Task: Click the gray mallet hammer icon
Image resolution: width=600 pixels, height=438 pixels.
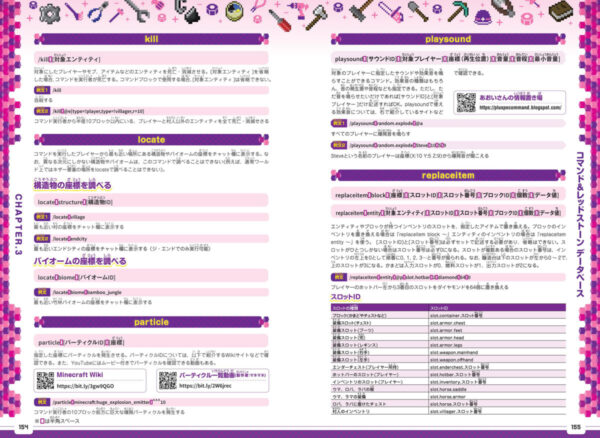Action: click(360, 9)
